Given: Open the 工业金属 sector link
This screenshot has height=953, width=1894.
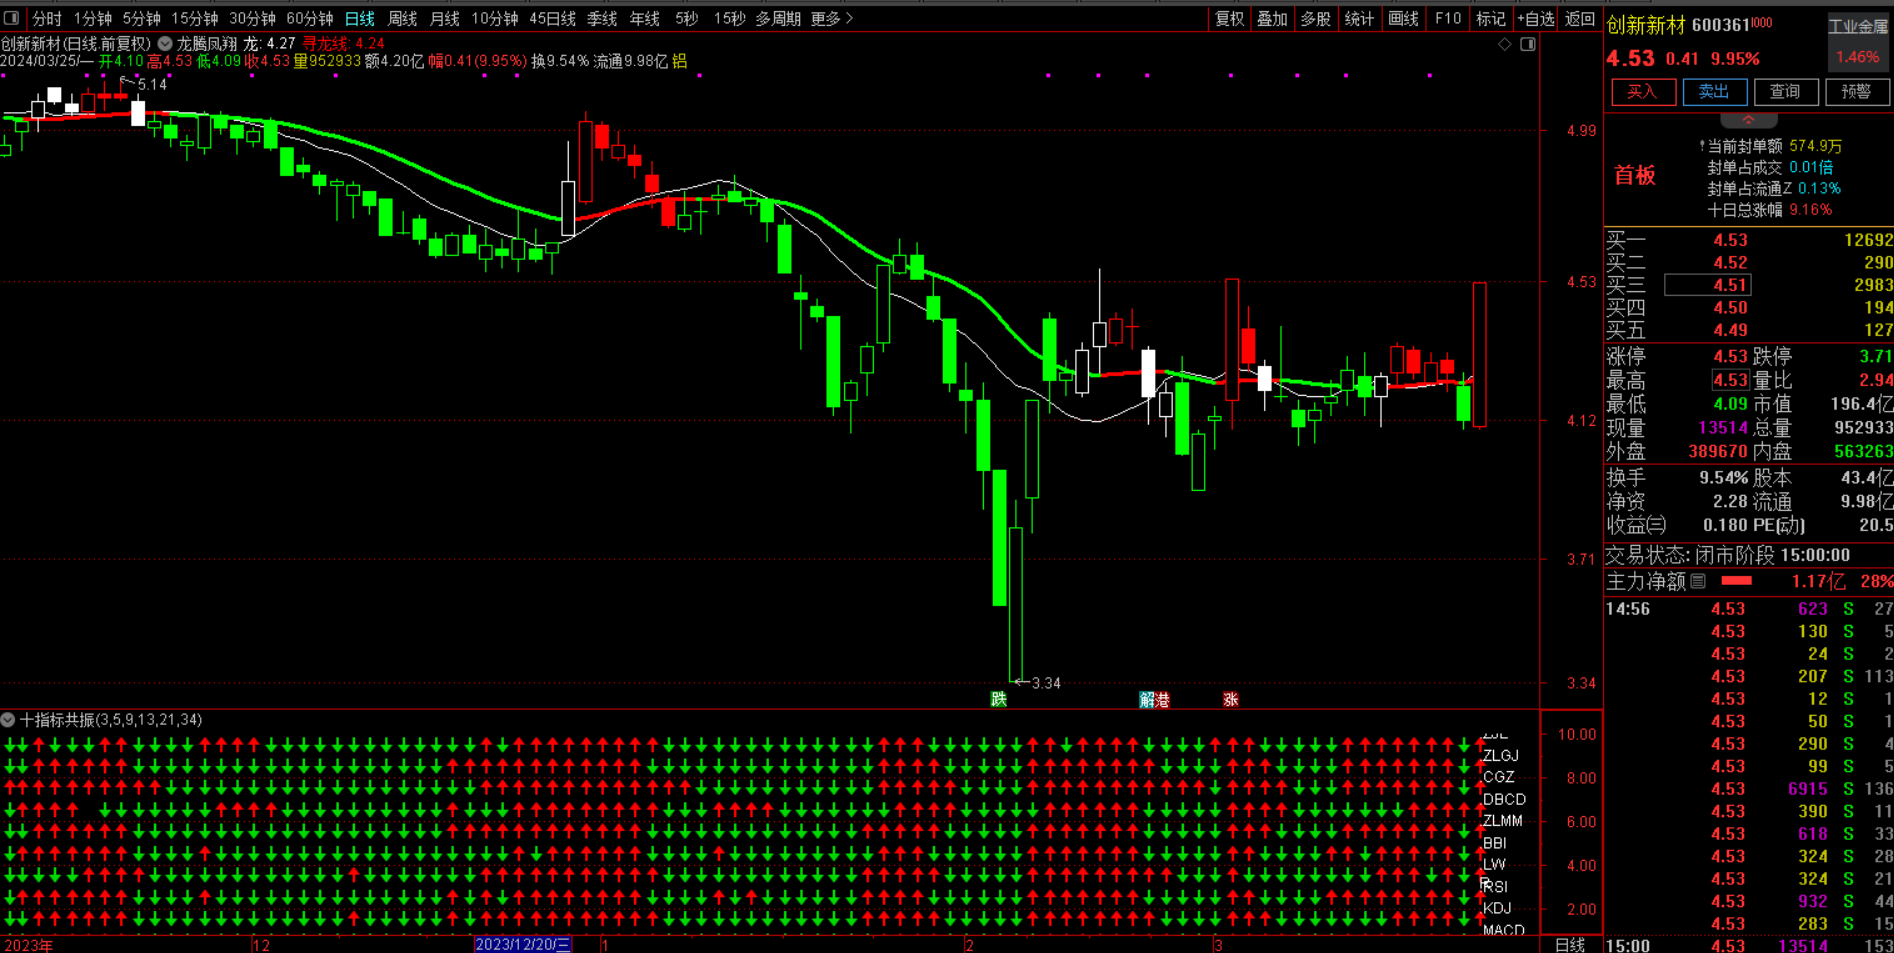Looking at the screenshot, I should [x=1858, y=26].
